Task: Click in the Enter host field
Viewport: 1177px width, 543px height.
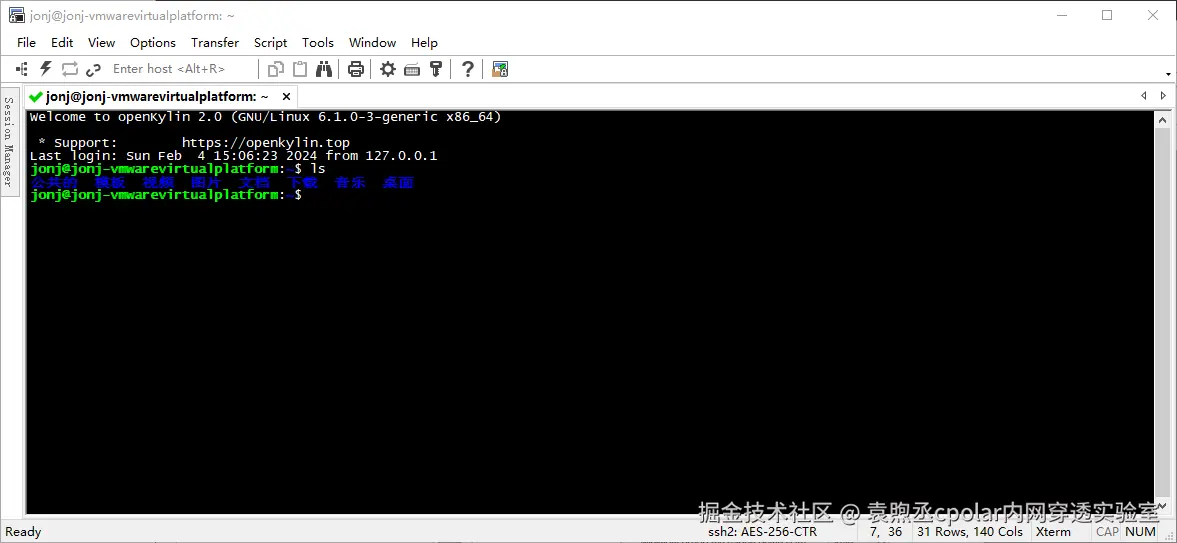Action: pyautogui.click(x=181, y=69)
